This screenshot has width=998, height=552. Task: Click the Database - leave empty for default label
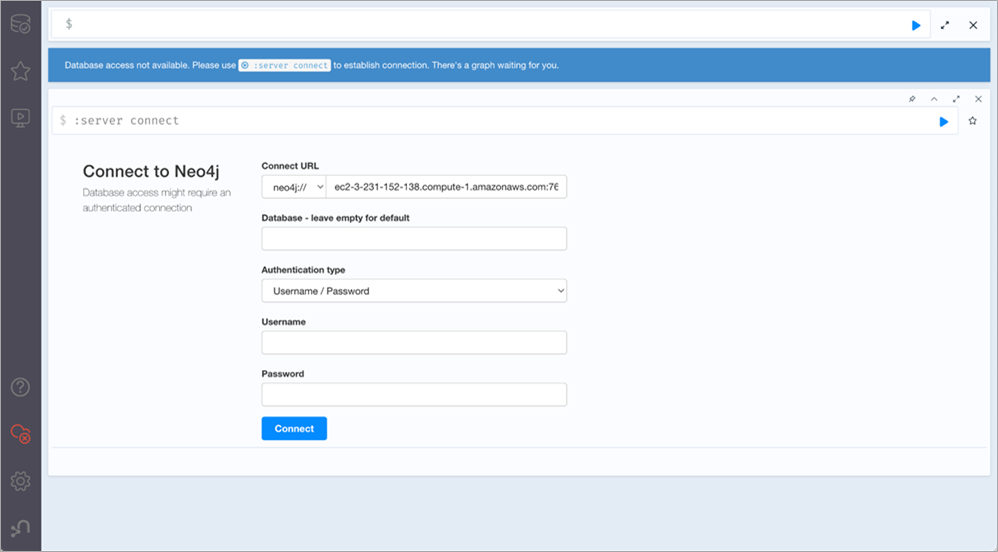click(x=335, y=218)
